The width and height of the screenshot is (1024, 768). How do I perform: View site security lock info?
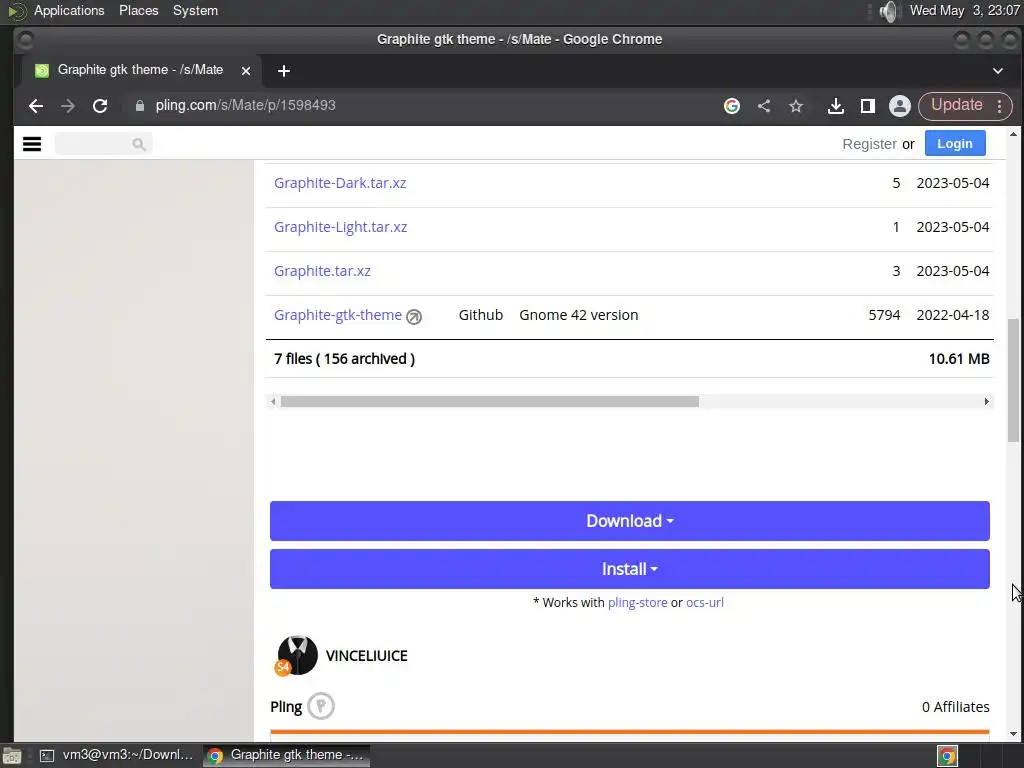140,106
